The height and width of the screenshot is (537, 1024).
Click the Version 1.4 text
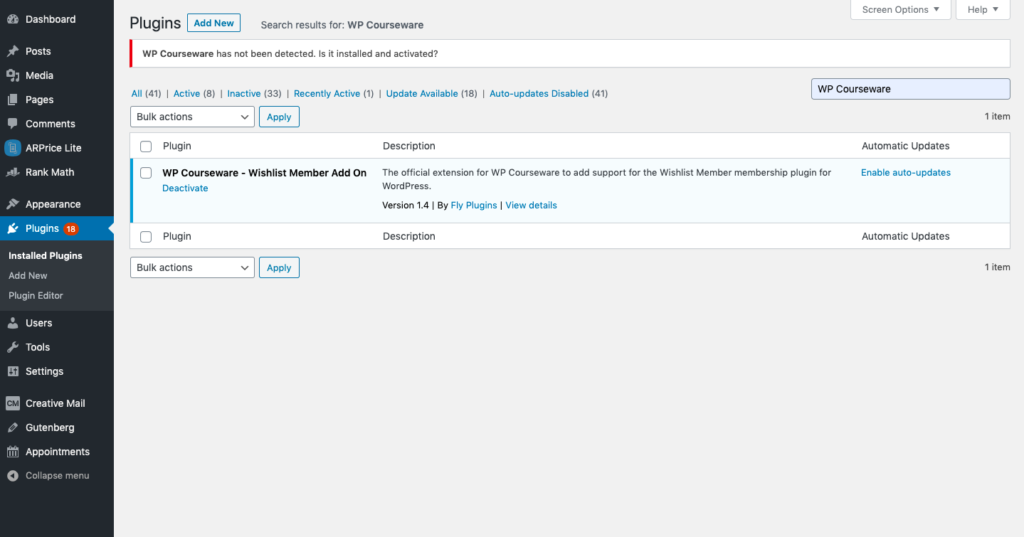[x=406, y=205]
